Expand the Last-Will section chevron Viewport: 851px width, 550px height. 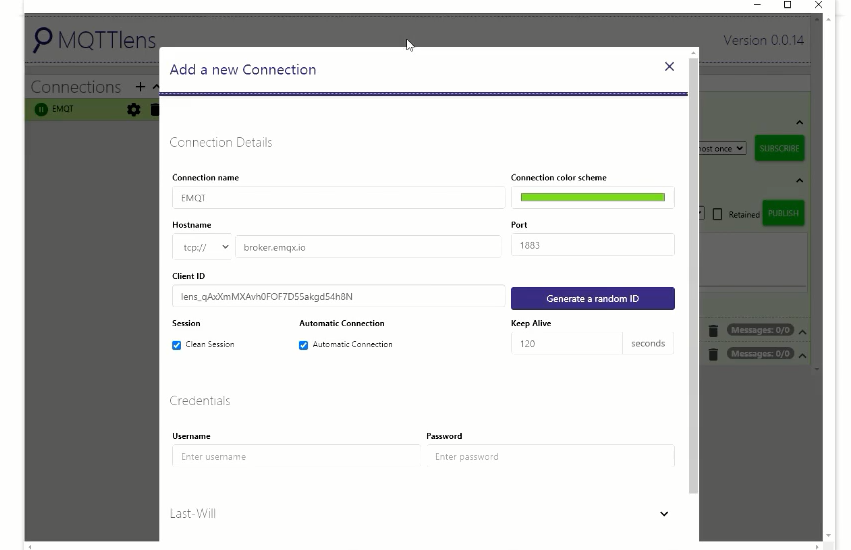[664, 514]
